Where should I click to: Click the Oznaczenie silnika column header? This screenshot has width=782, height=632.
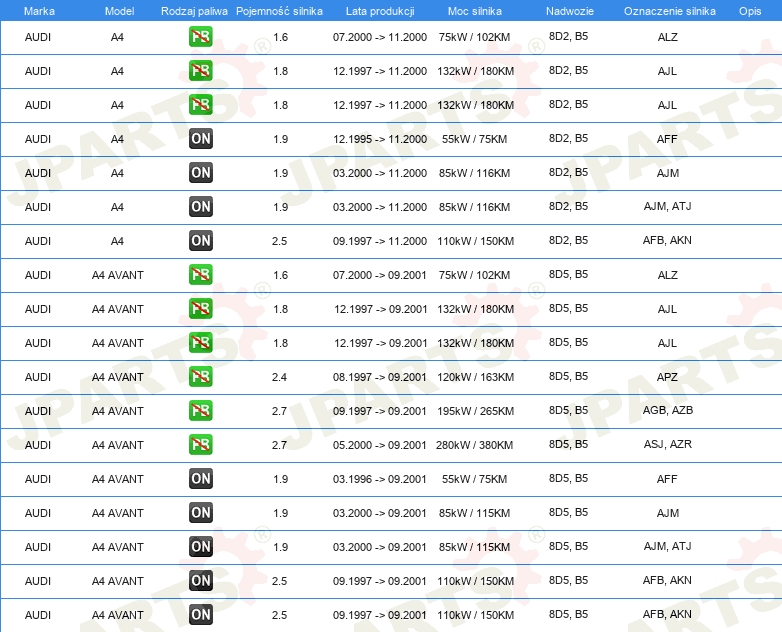pyautogui.click(x=669, y=11)
